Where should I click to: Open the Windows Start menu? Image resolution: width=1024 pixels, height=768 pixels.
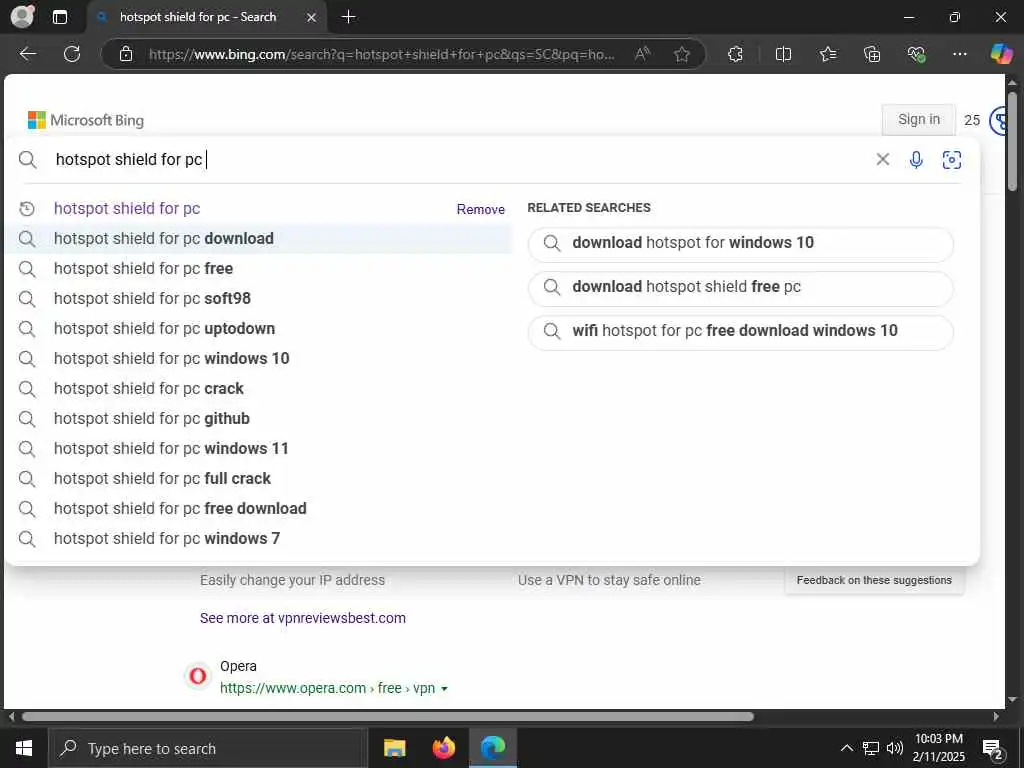24,748
